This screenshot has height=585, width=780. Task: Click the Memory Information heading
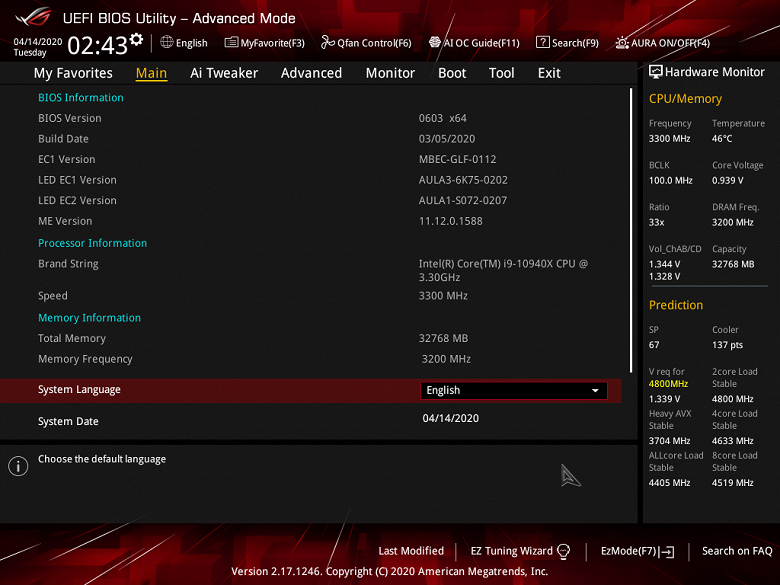90,318
